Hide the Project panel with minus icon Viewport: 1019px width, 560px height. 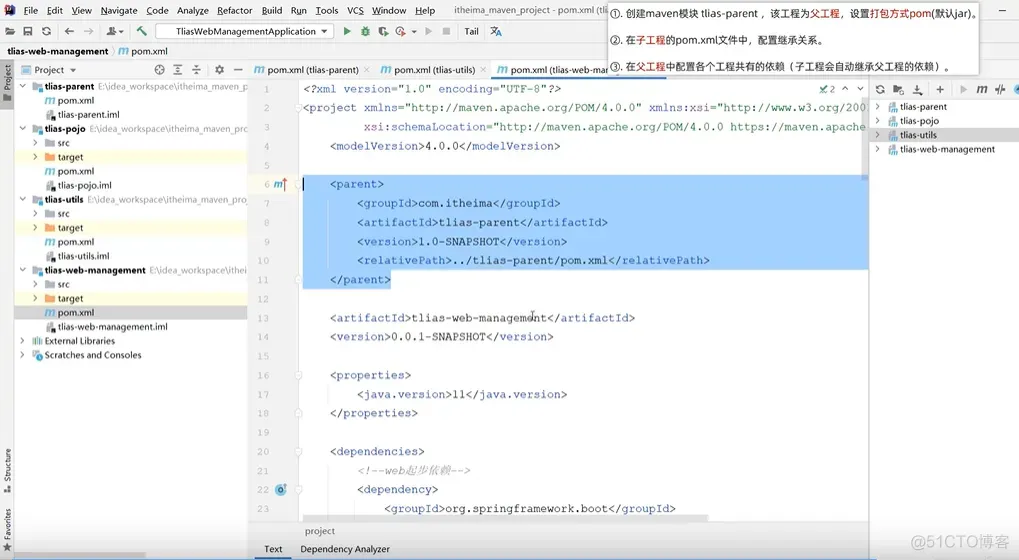238,70
